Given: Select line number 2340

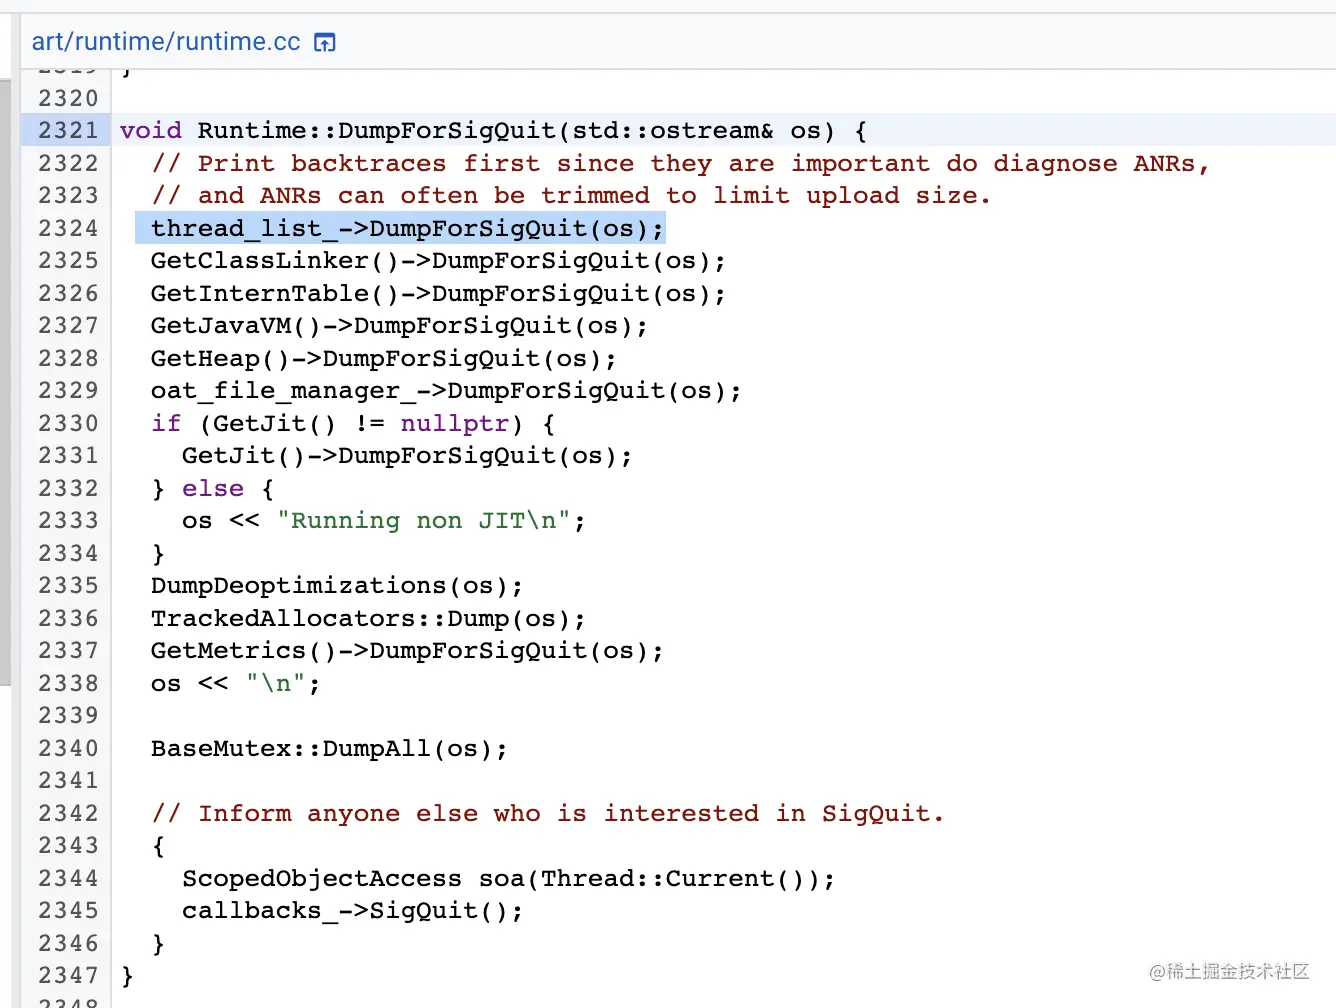Looking at the screenshot, I should click(68, 748).
